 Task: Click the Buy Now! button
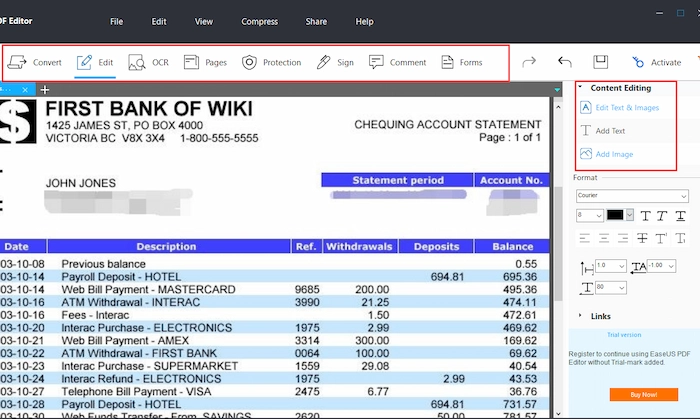click(x=644, y=394)
